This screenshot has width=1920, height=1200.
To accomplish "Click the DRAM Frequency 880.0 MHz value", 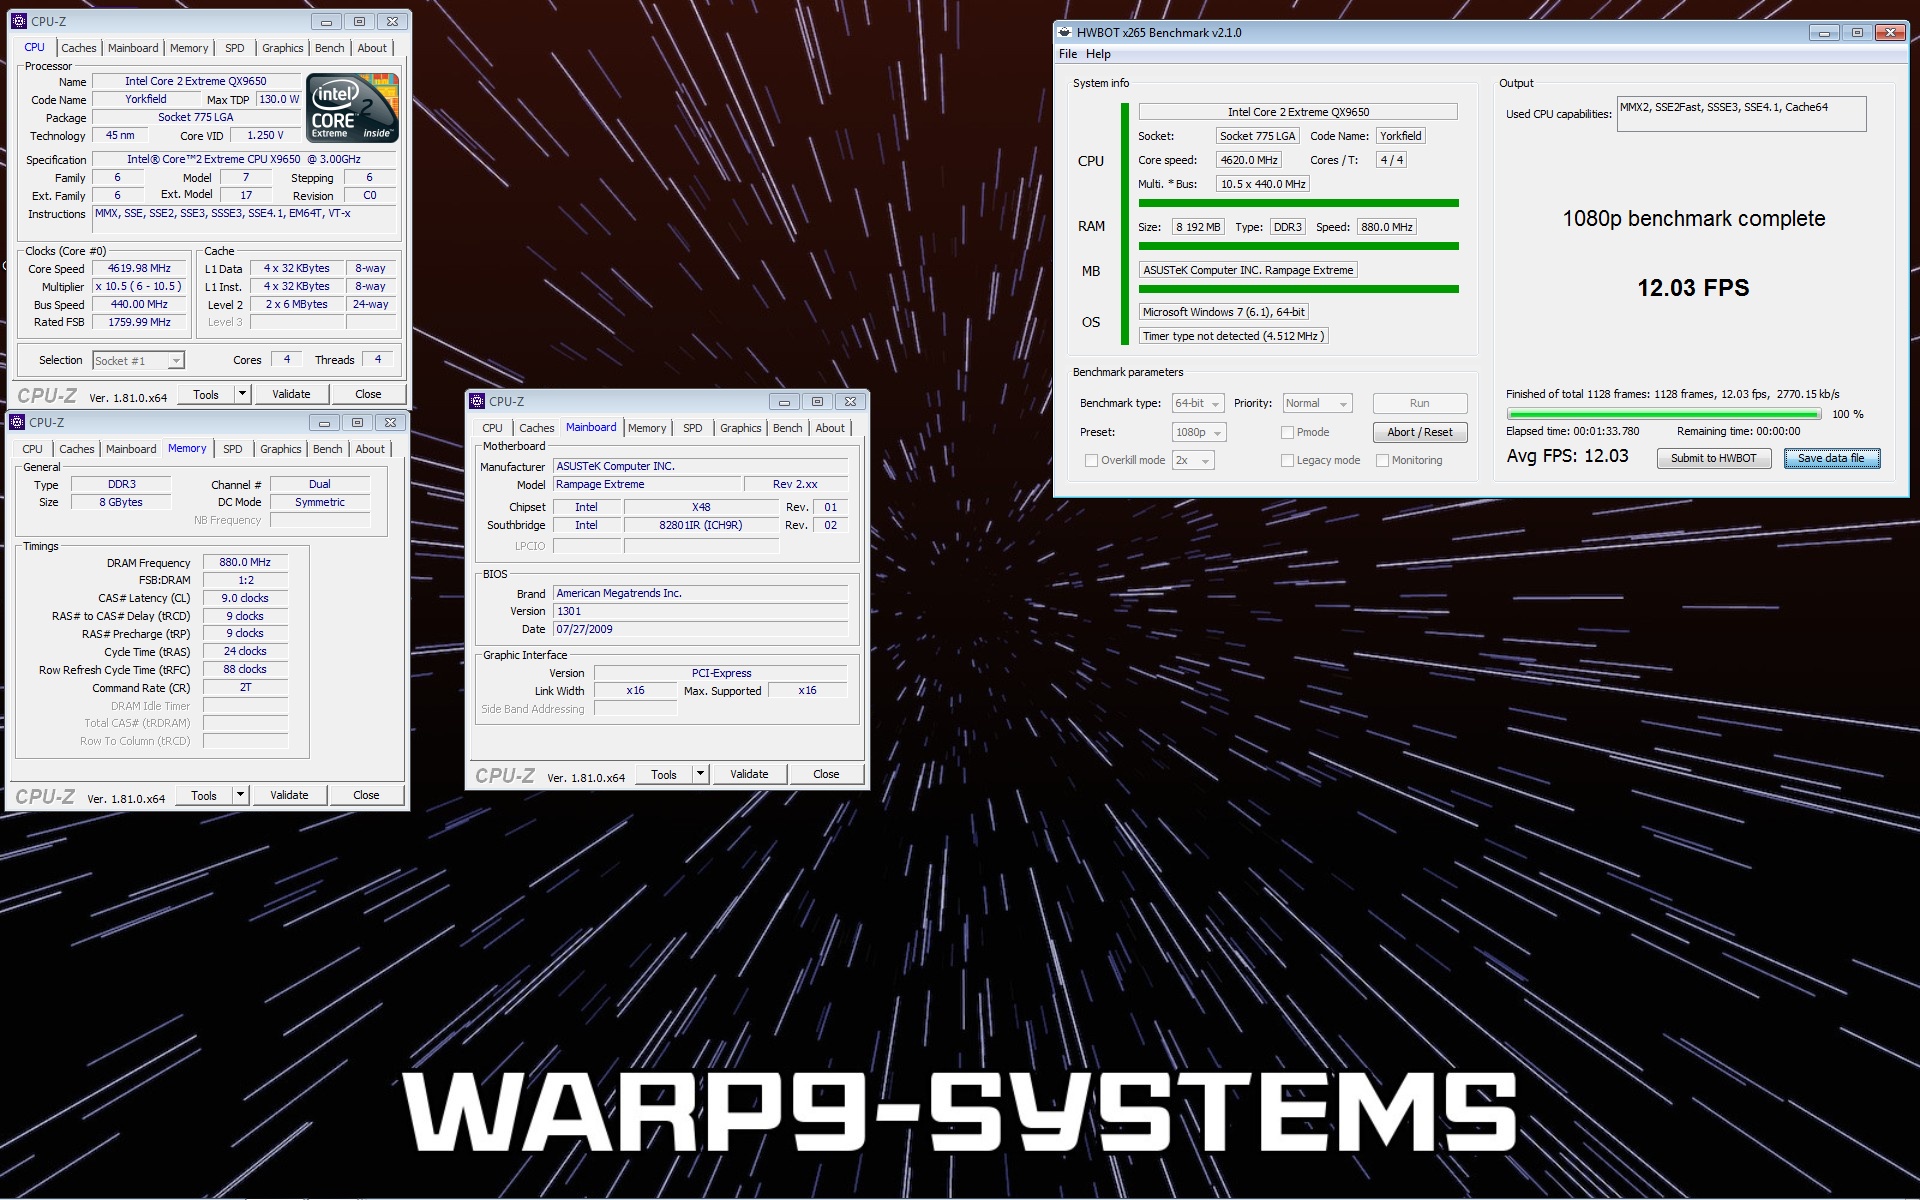I will tap(246, 562).
